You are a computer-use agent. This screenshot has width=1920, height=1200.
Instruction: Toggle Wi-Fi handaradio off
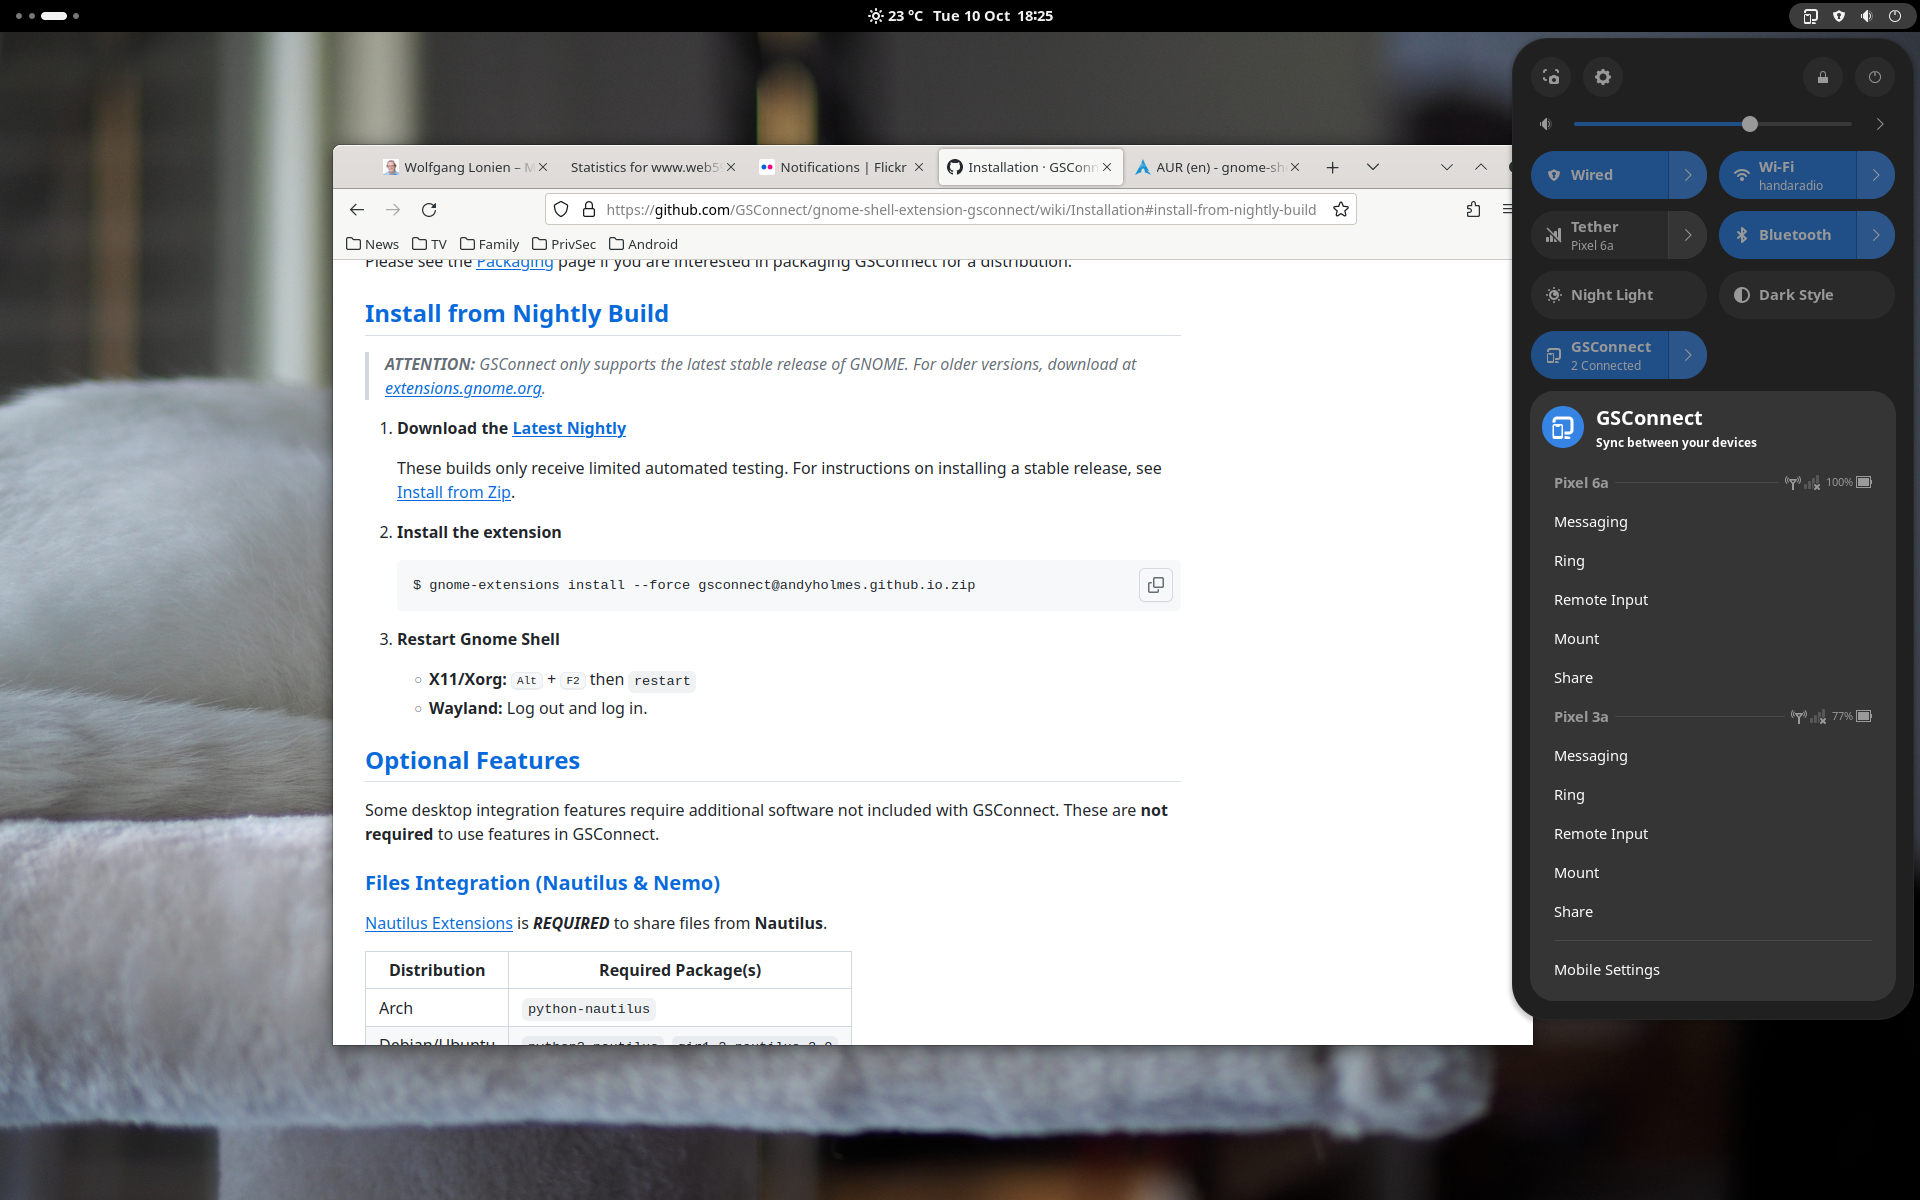[1787, 175]
